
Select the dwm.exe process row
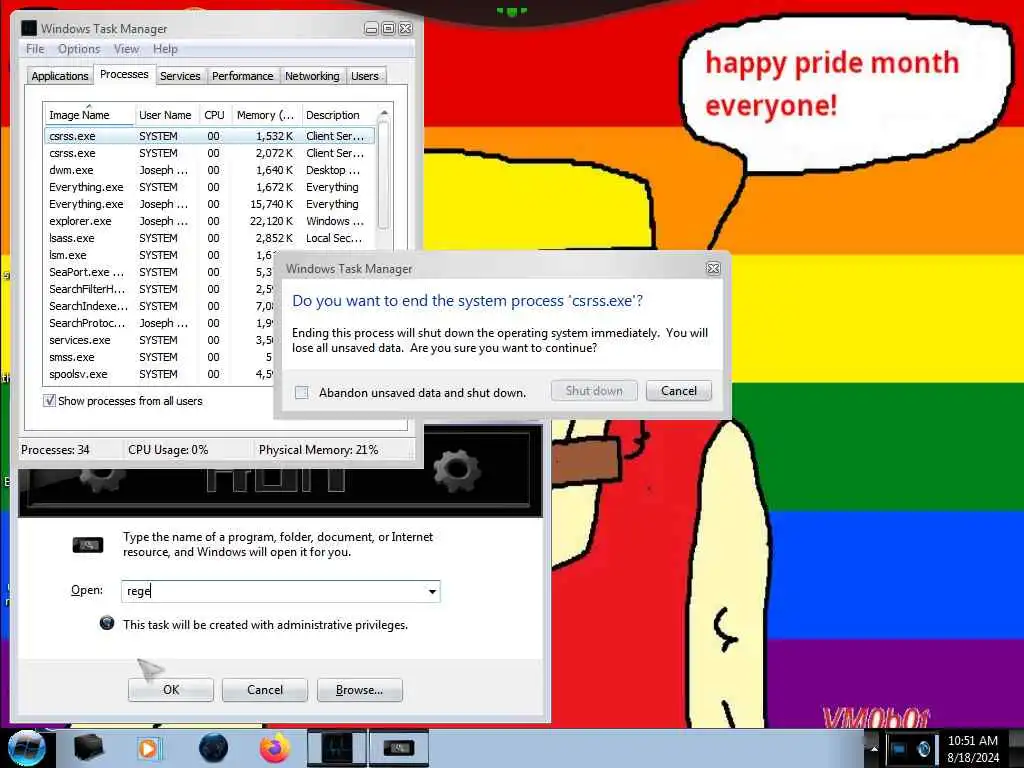click(209, 170)
